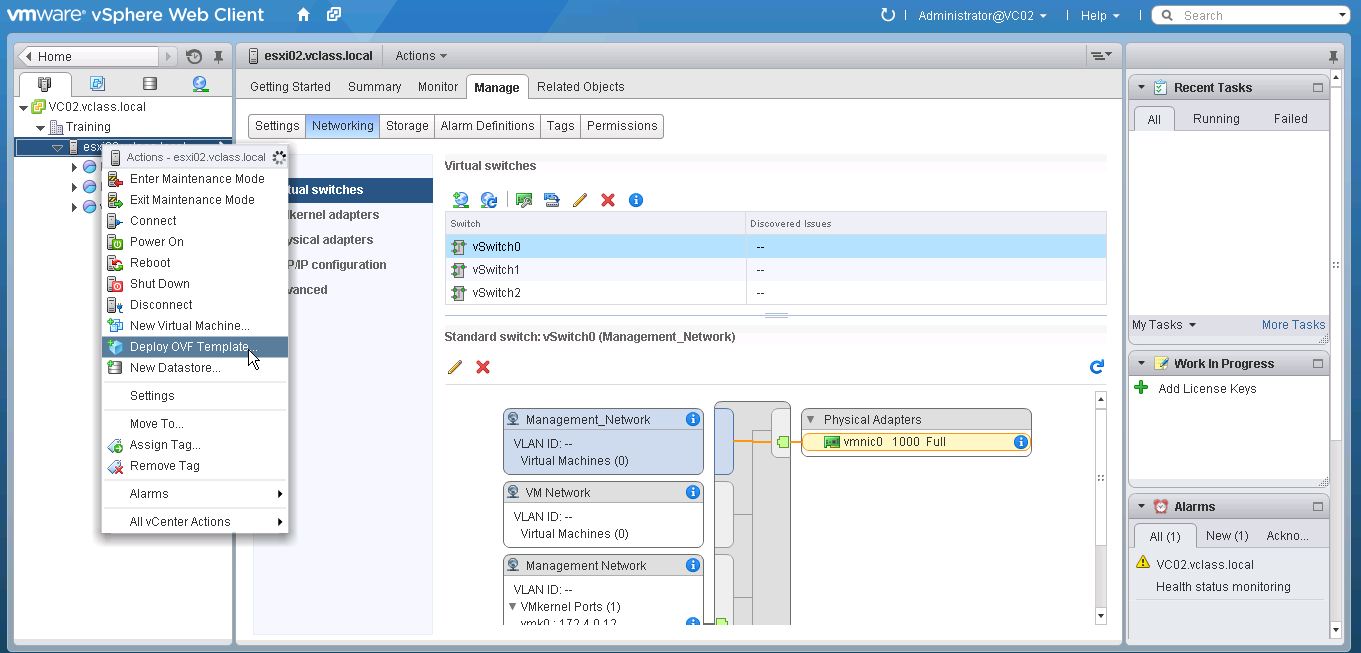This screenshot has height=653, width=1361.
Task: Collapse the VC02.vclass.local tree node
Action: [x=24, y=107]
